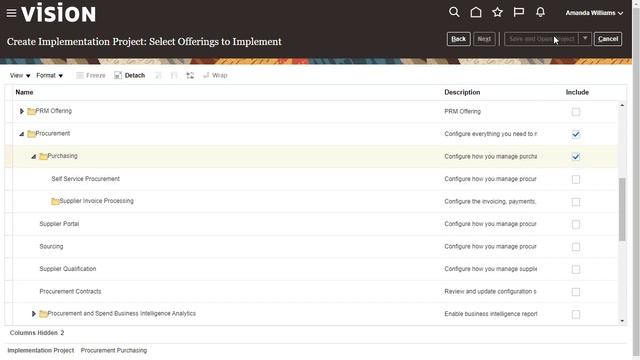
Task: Click the Procurement Purchasing footer text
Action: (x=113, y=350)
